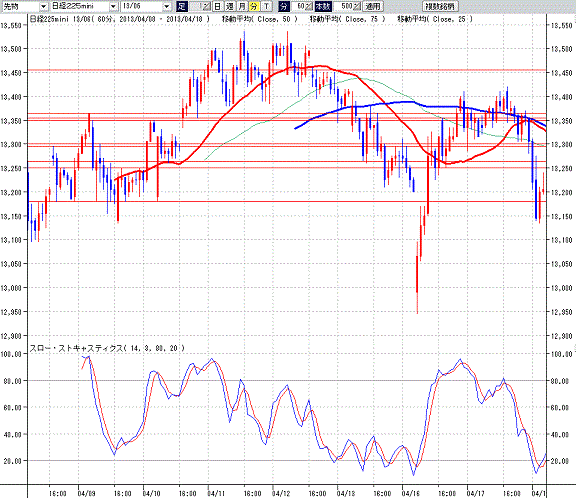
Task: Click the 13,550 price label on the left axis
Action: coord(11,25)
